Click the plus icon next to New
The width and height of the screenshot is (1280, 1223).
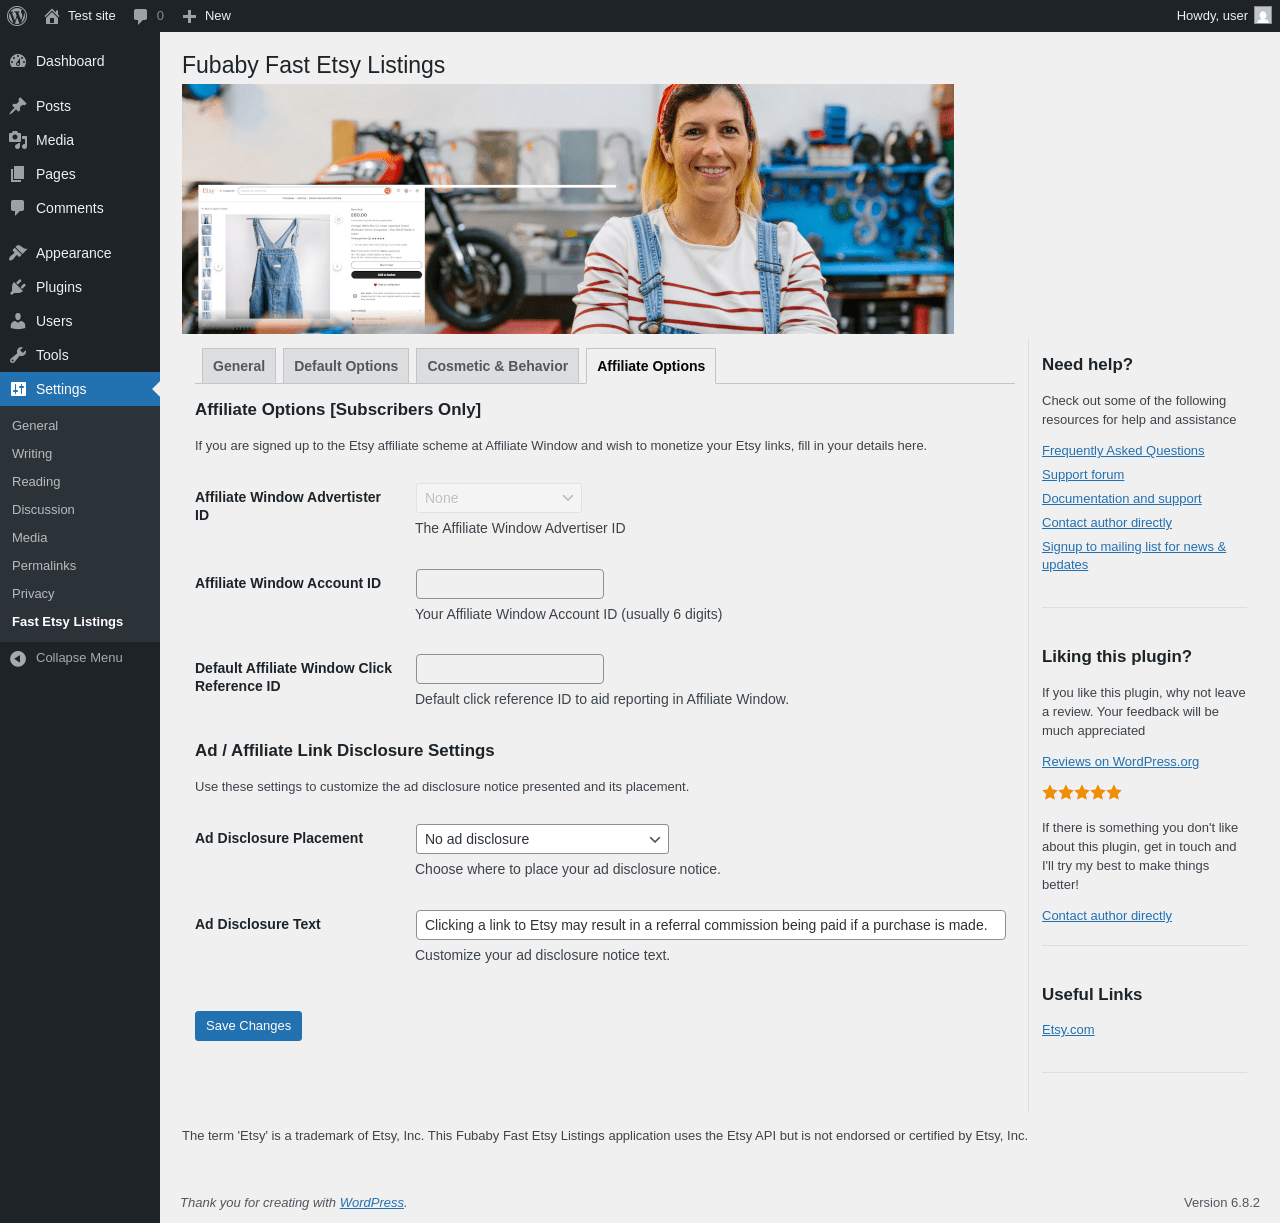tap(189, 16)
